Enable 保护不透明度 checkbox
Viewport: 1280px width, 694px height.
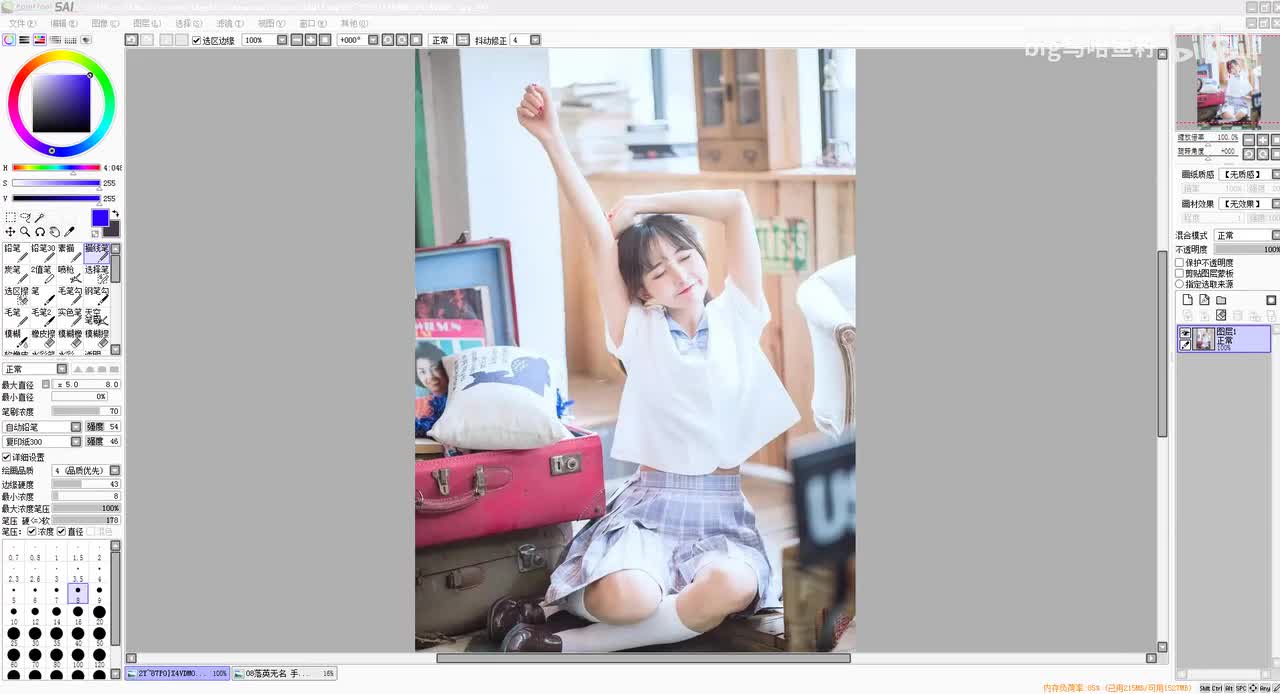click(1180, 262)
